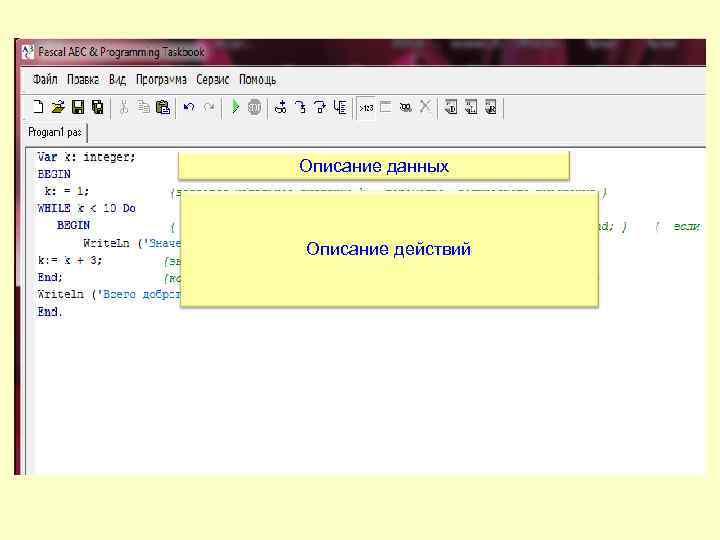The image size is (720, 540).
Task: Undo the last edit
Action: (189, 107)
